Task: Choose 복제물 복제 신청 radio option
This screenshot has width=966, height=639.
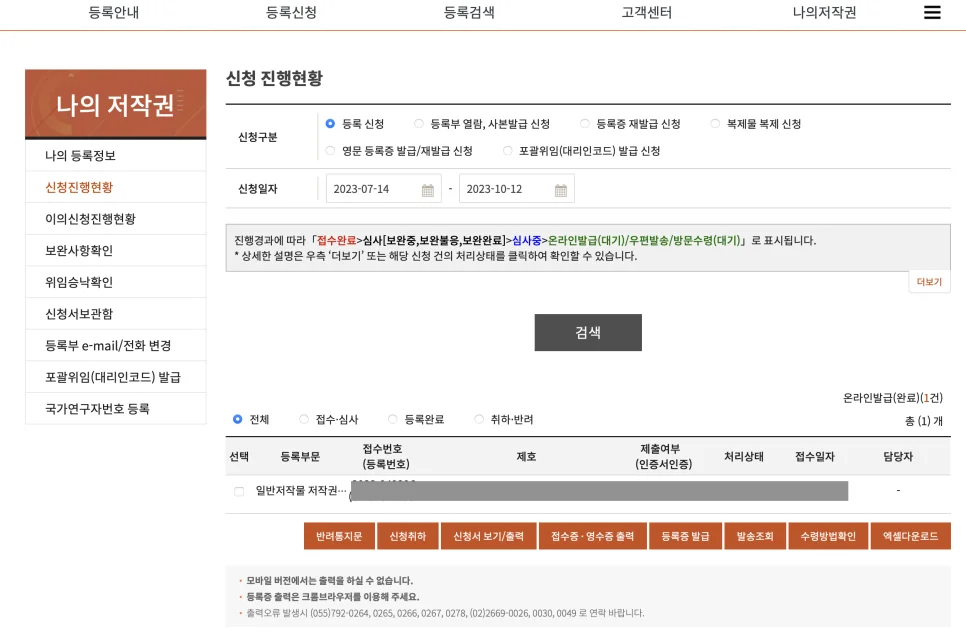Action: pos(715,124)
